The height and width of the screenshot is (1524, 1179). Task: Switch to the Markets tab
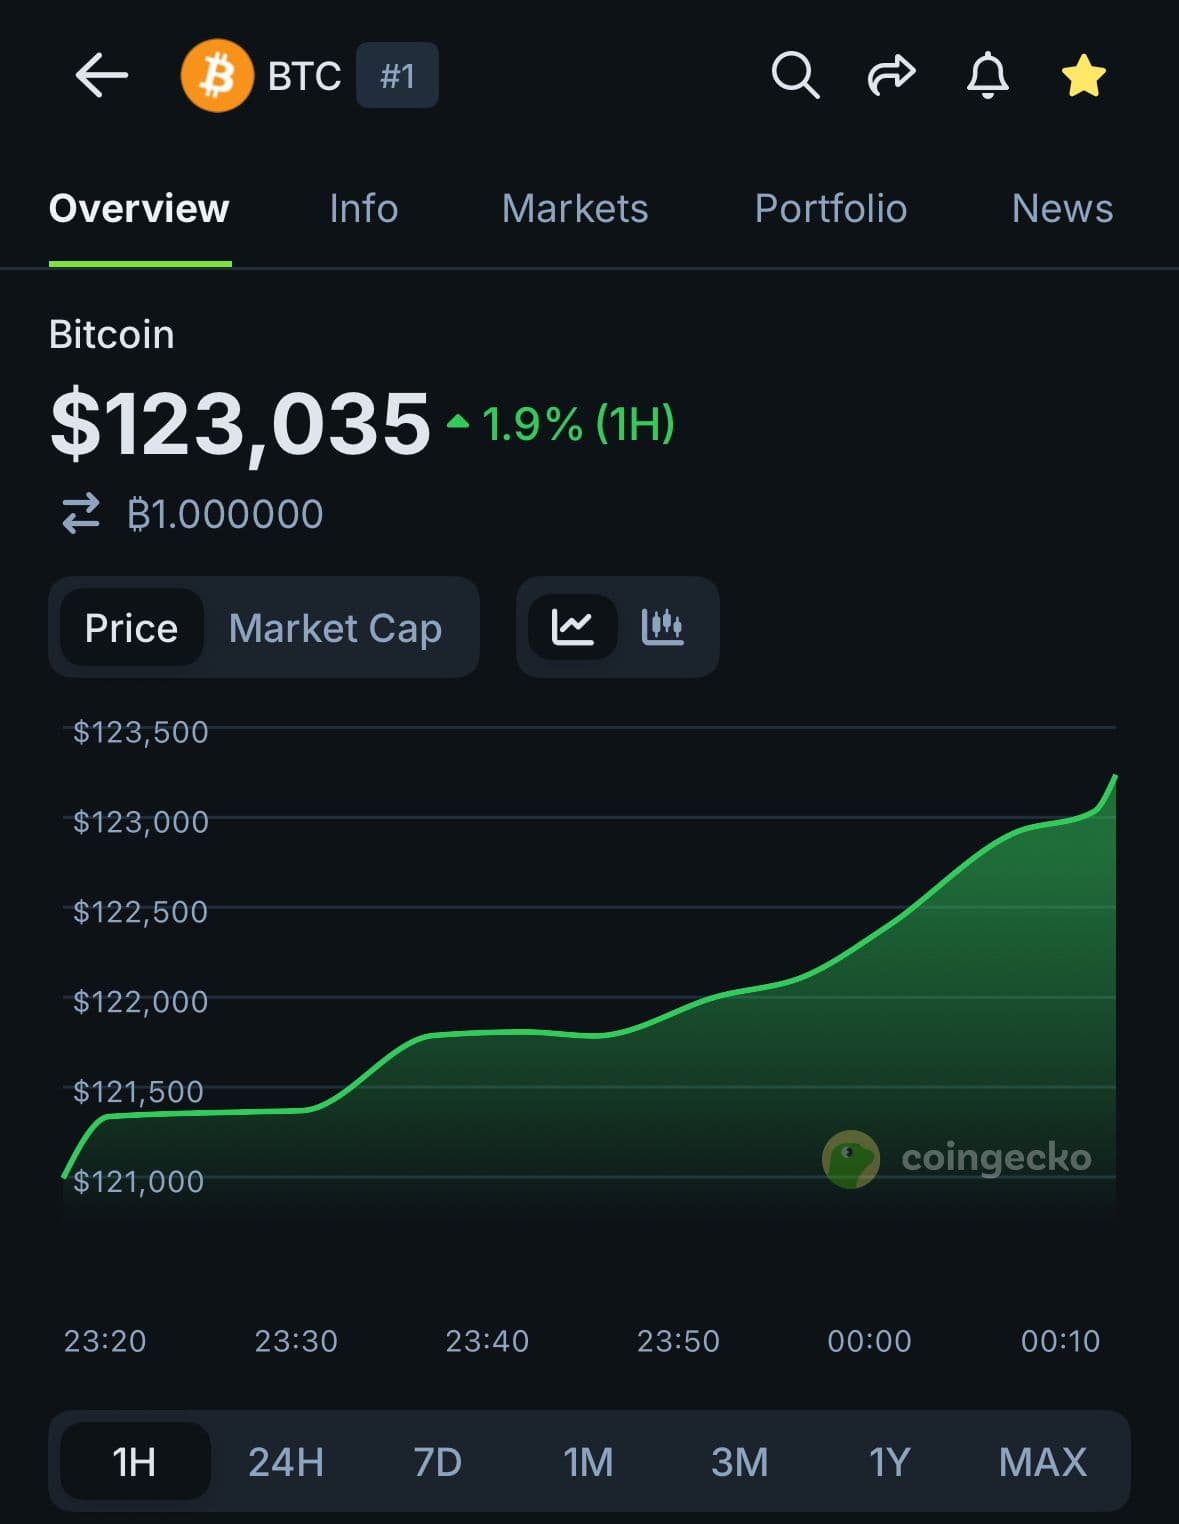(575, 209)
